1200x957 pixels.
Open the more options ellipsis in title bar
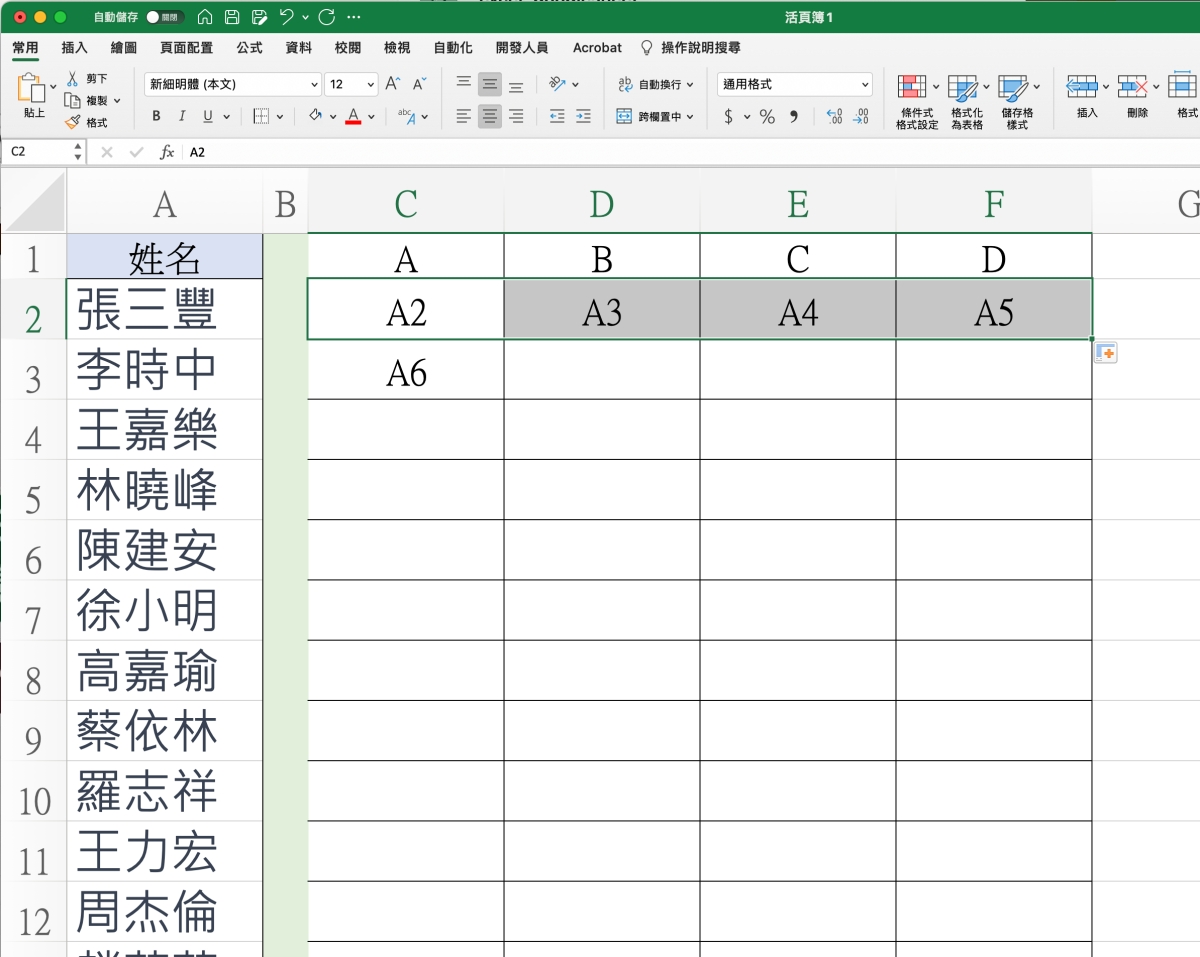[x=353, y=17]
